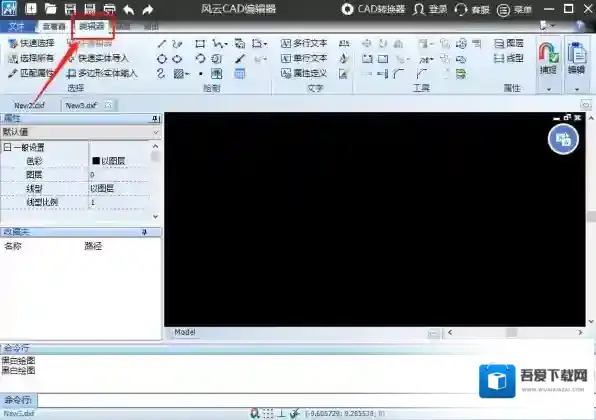Toggle ortho mode in status bar
Viewport: 596px width, 420px height.
coord(281,413)
